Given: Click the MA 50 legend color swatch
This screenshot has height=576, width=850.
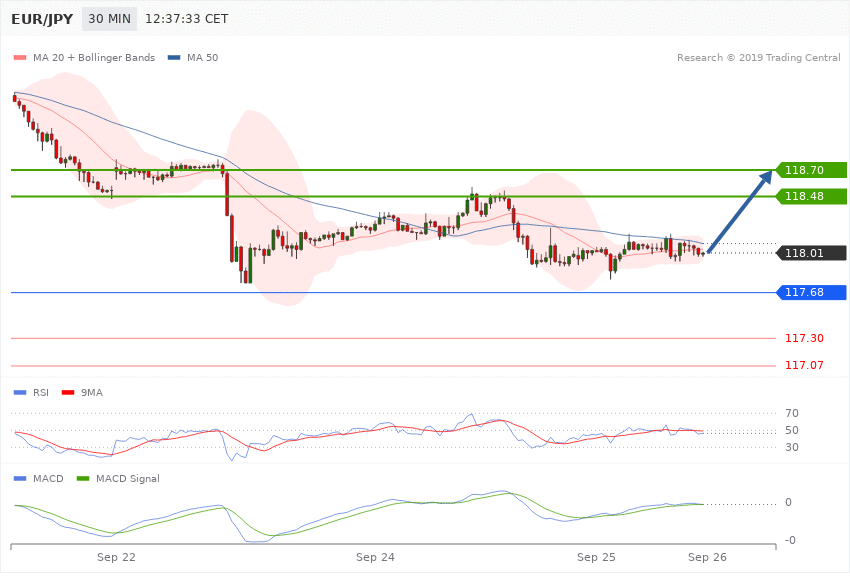Looking at the screenshot, I should 174,57.
